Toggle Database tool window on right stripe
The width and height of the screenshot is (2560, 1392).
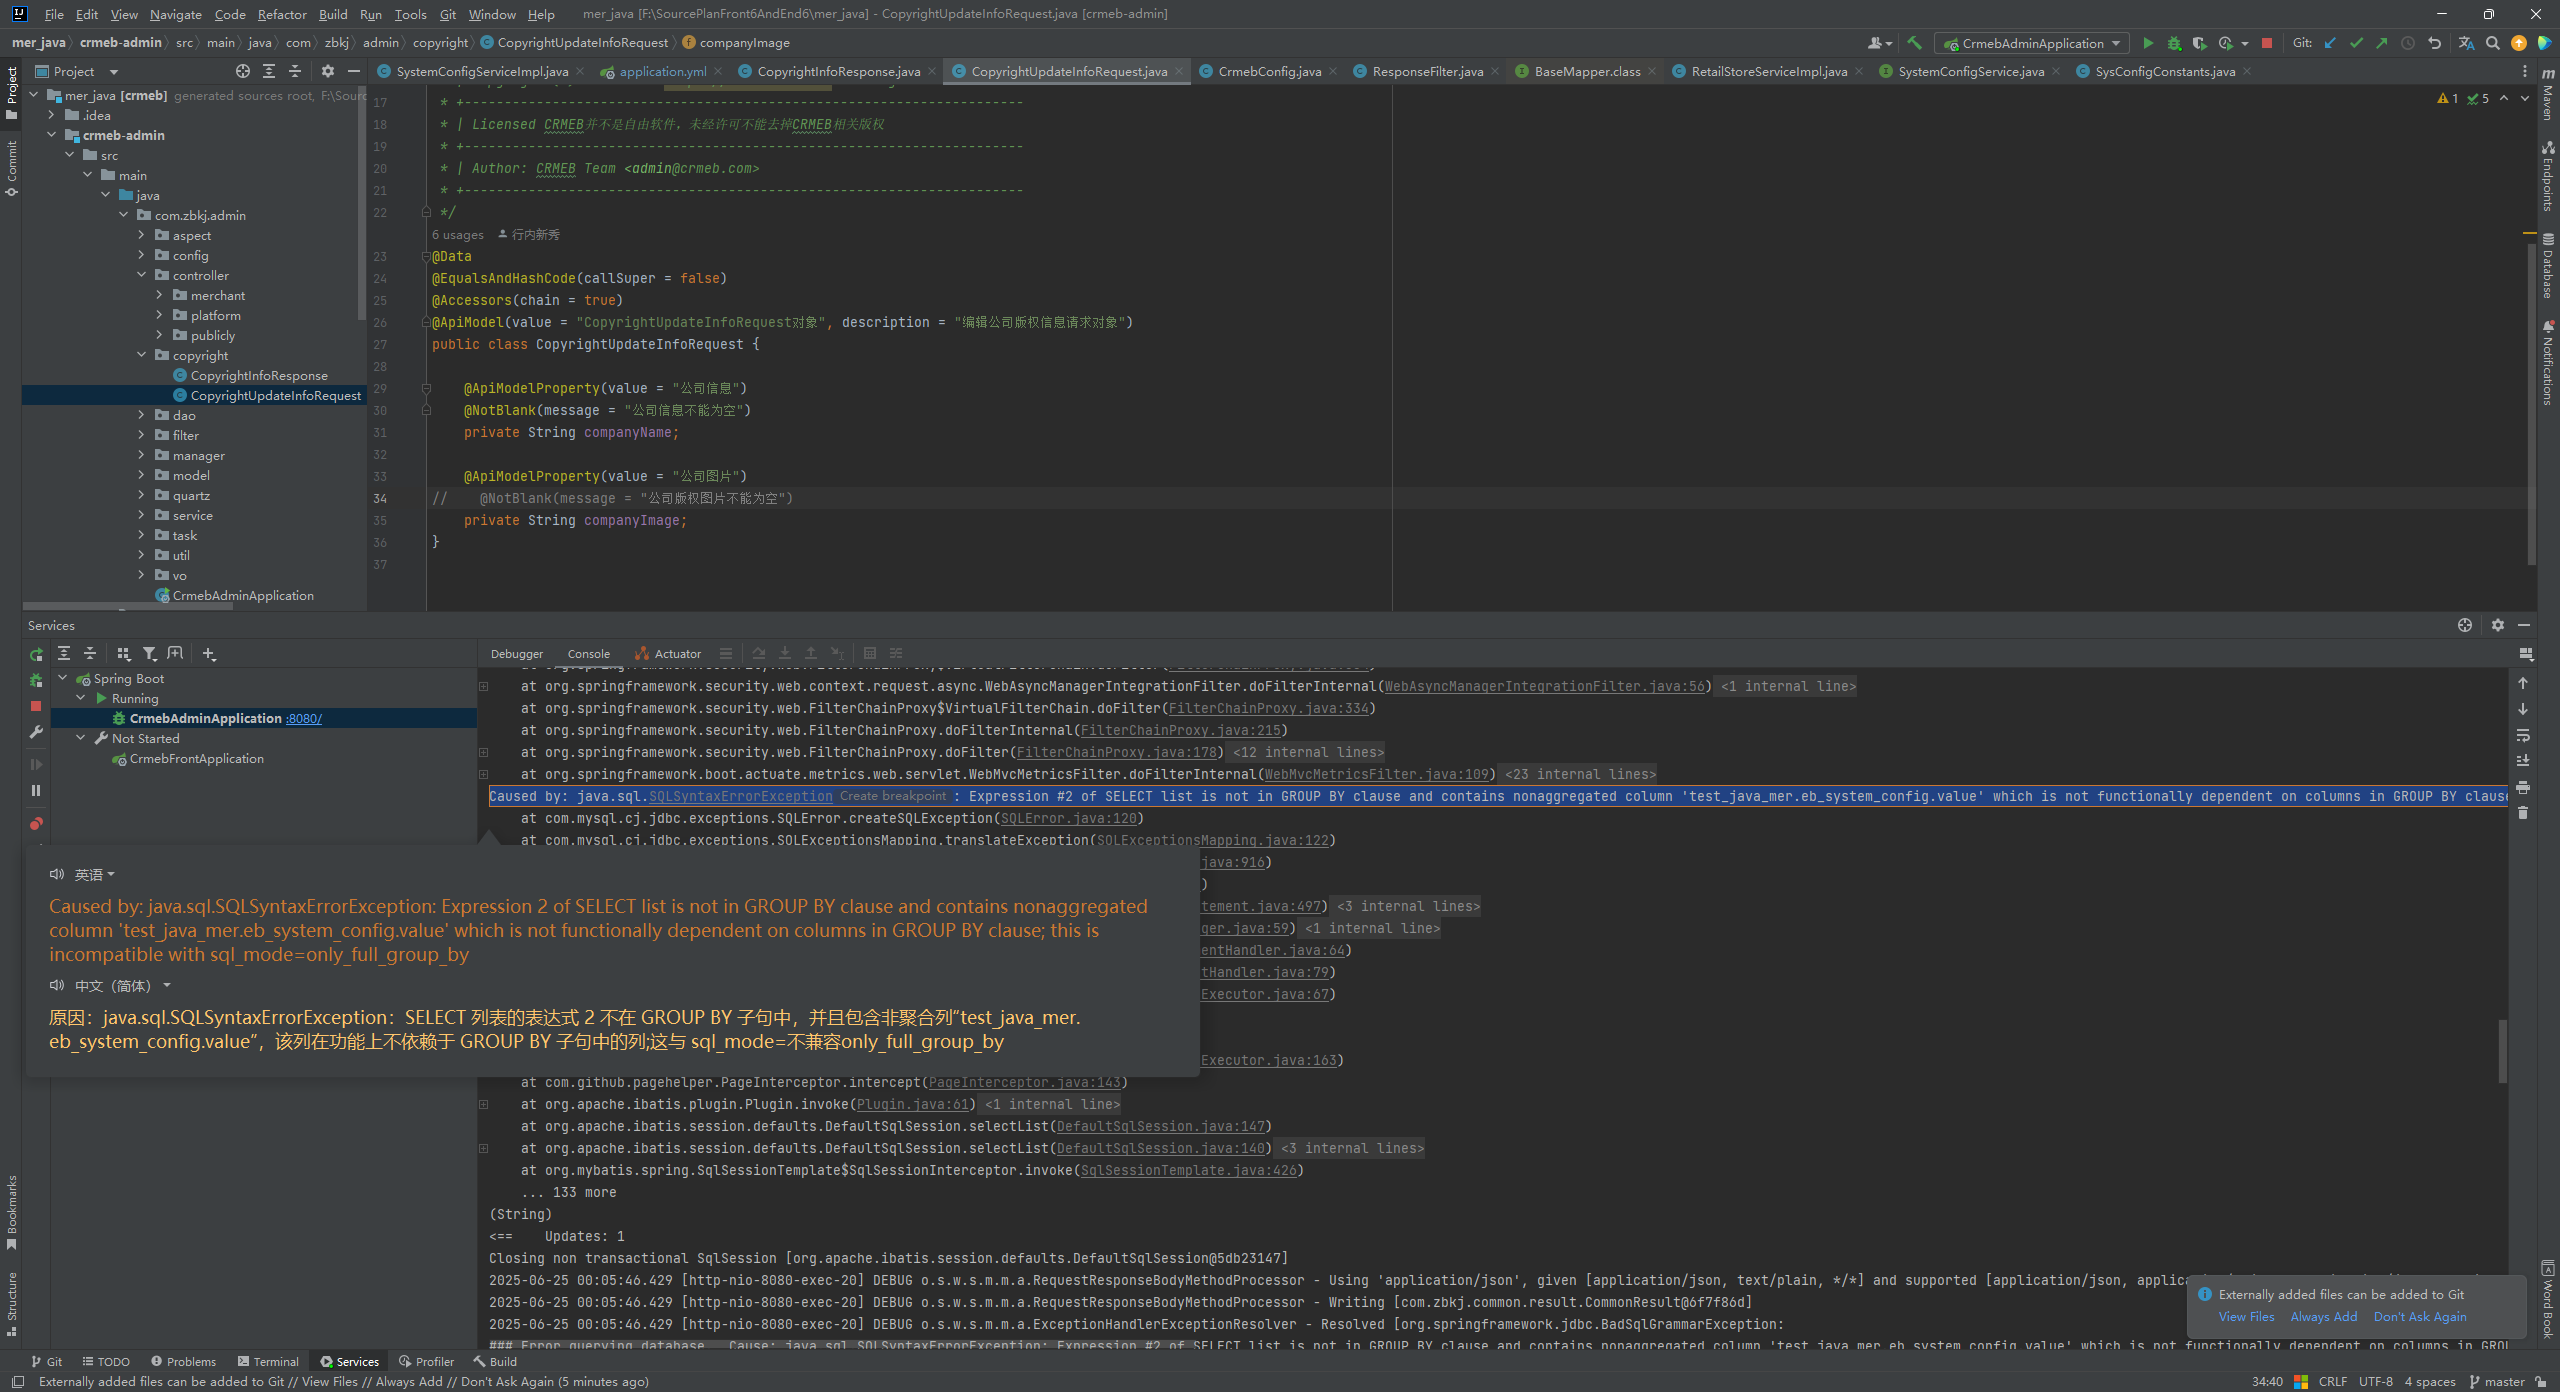(2547, 266)
